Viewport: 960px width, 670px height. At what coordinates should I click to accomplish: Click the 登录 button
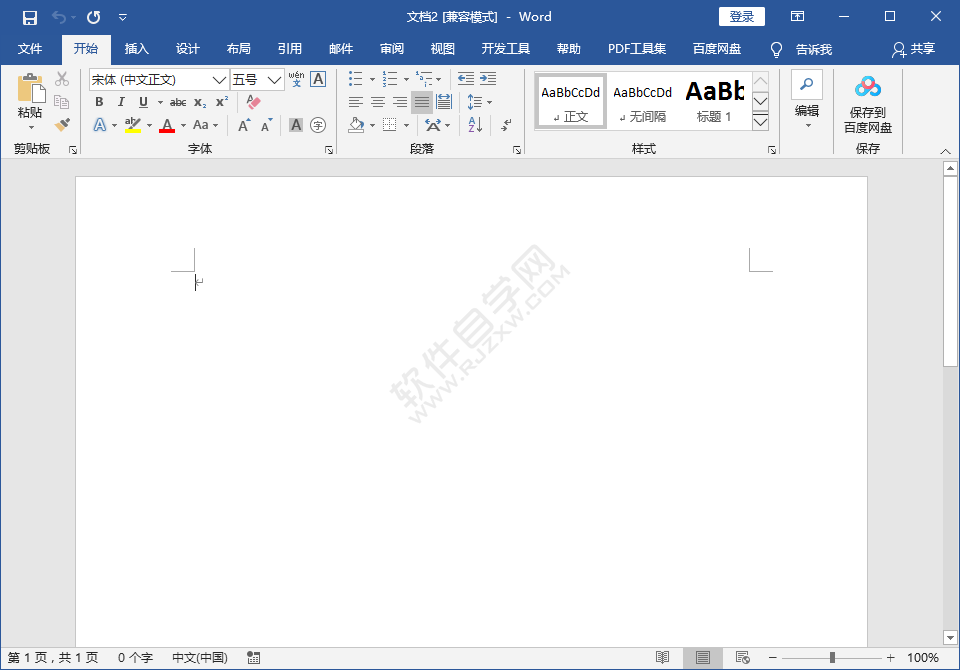point(741,16)
